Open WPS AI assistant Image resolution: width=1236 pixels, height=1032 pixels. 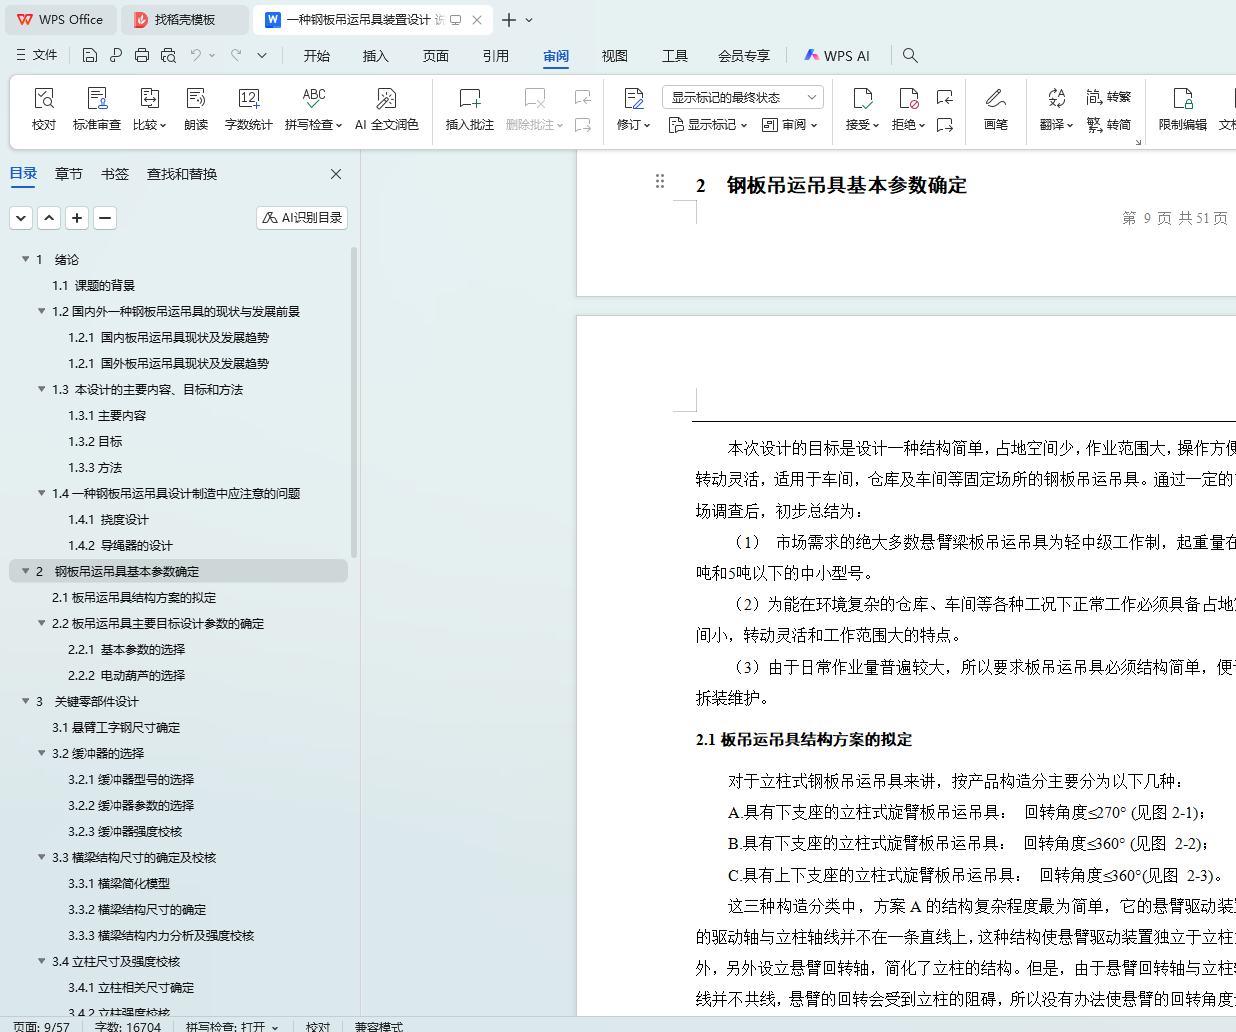click(x=837, y=56)
